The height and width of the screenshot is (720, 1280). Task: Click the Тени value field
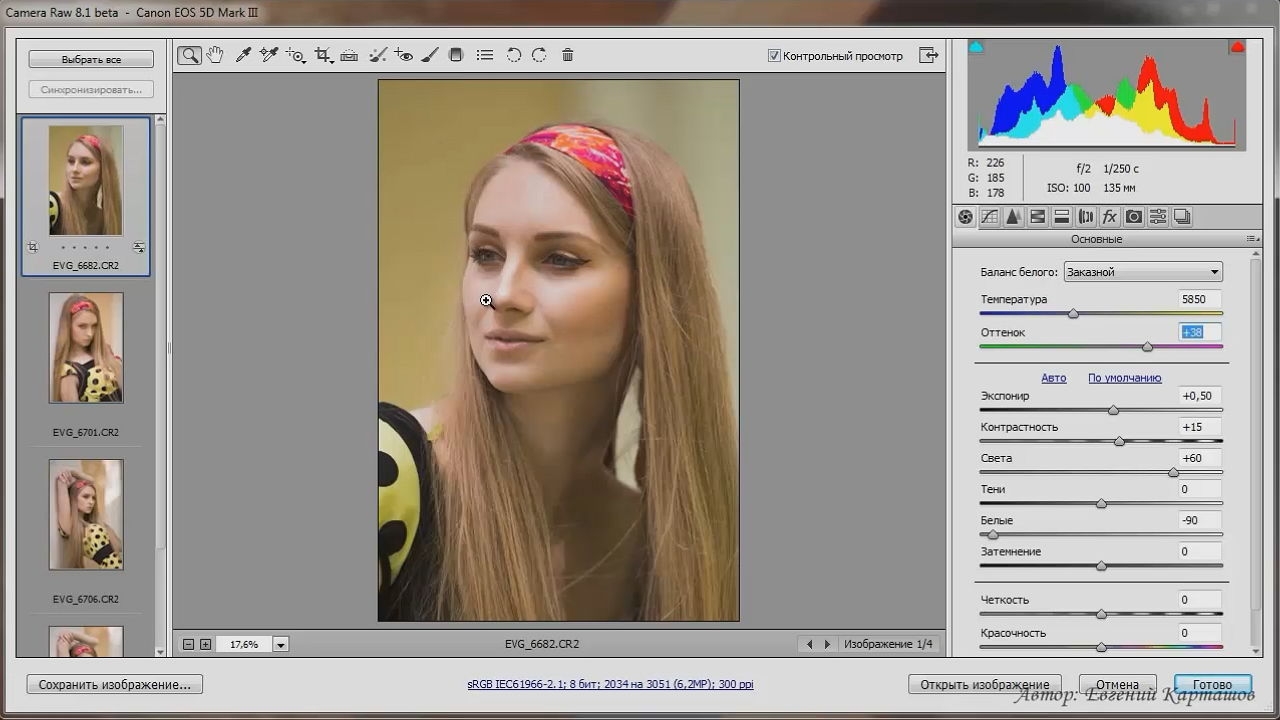tap(1199, 489)
